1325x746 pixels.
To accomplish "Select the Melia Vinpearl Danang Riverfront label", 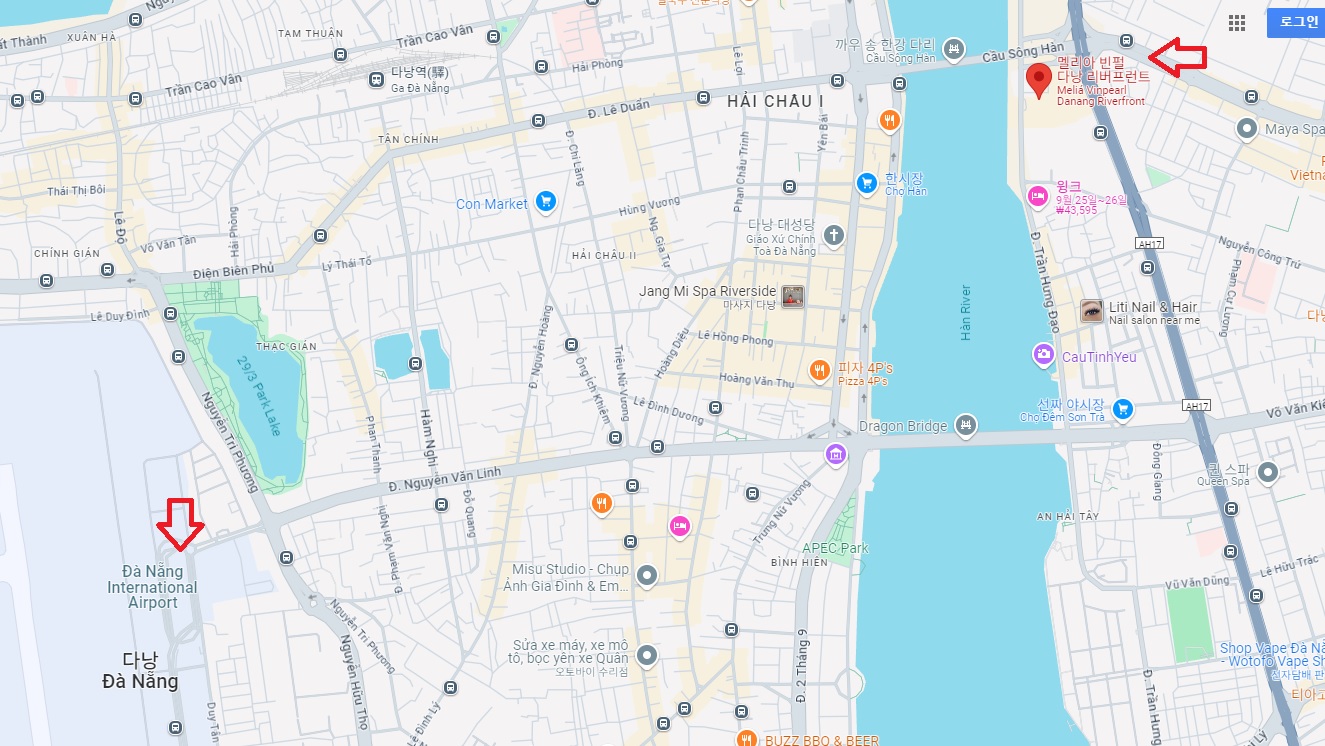I will 1104,82.
